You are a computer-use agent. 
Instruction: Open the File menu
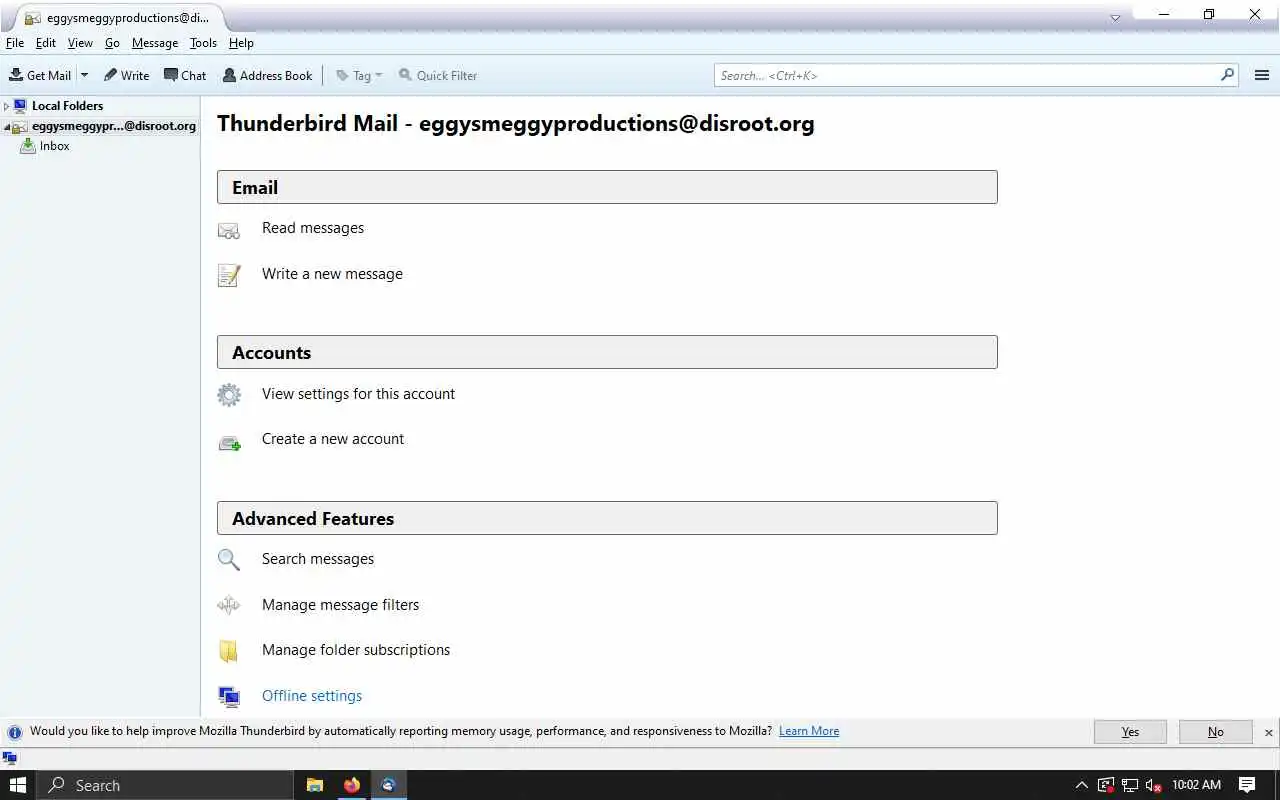(15, 43)
